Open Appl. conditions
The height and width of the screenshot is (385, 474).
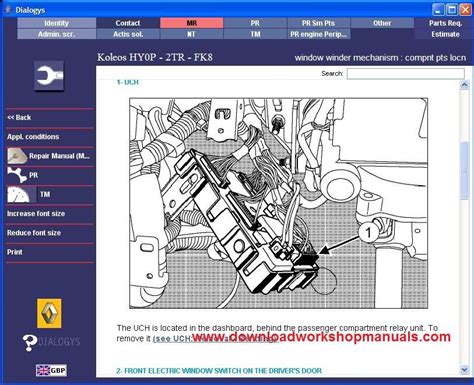pos(33,137)
